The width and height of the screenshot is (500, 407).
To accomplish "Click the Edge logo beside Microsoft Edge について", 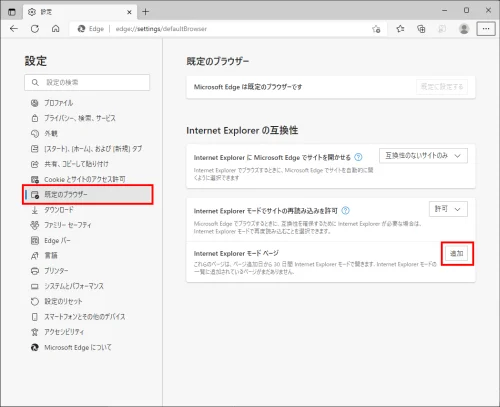I will pyautogui.click(x=35, y=347).
